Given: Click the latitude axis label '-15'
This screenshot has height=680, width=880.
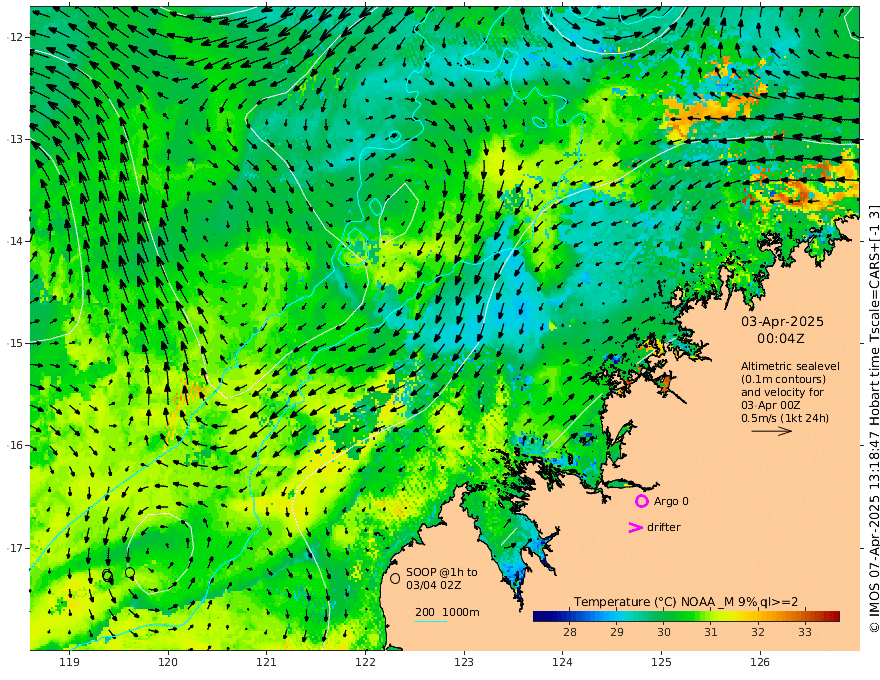Looking at the screenshot, I should pyautogui.click(x=15, y=343).
